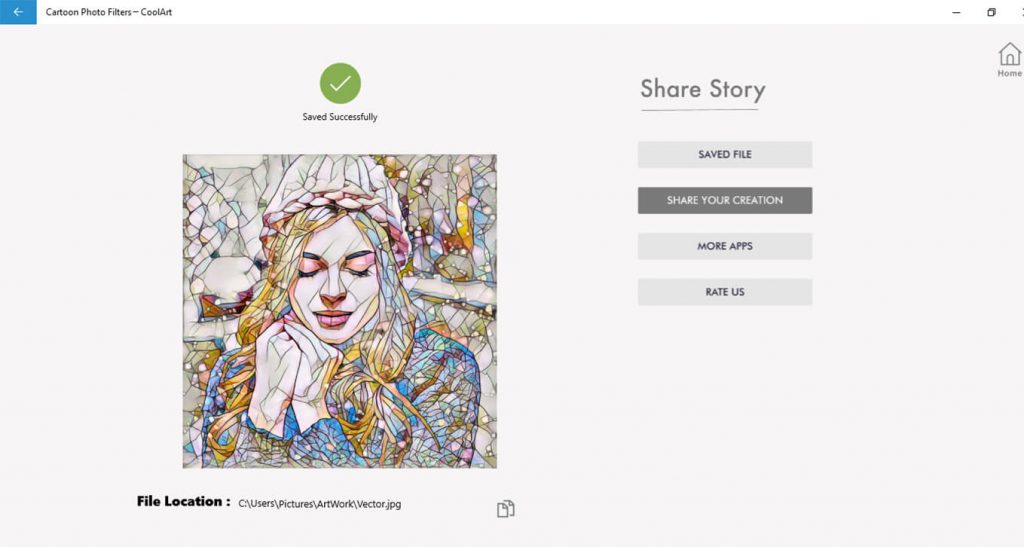Browse MORE APPS
The image size is (1024, 547).
pos(725,246)
